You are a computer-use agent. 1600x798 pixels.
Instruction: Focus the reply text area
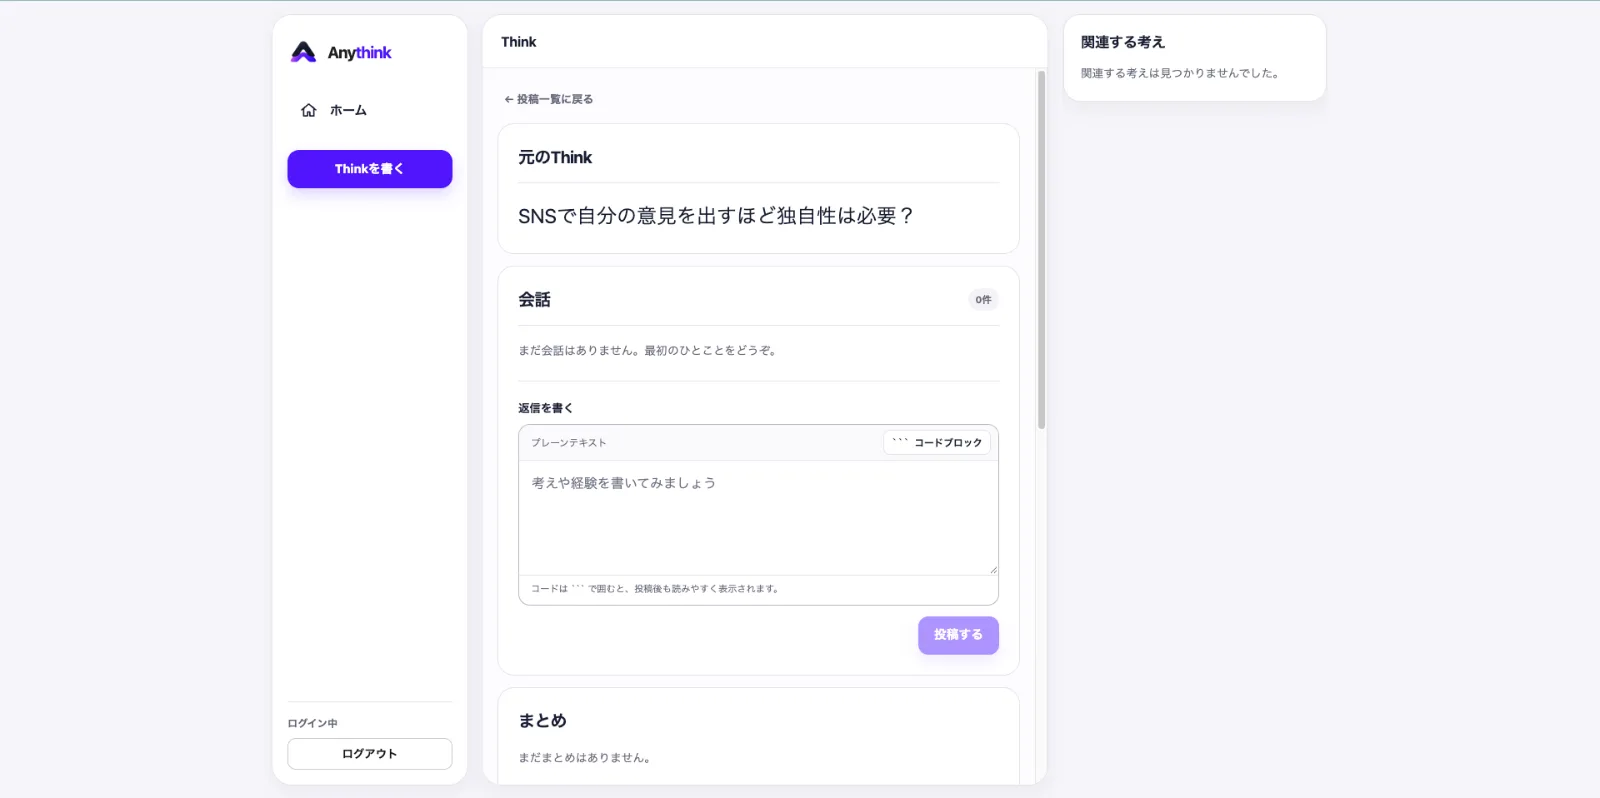(758, 517)
